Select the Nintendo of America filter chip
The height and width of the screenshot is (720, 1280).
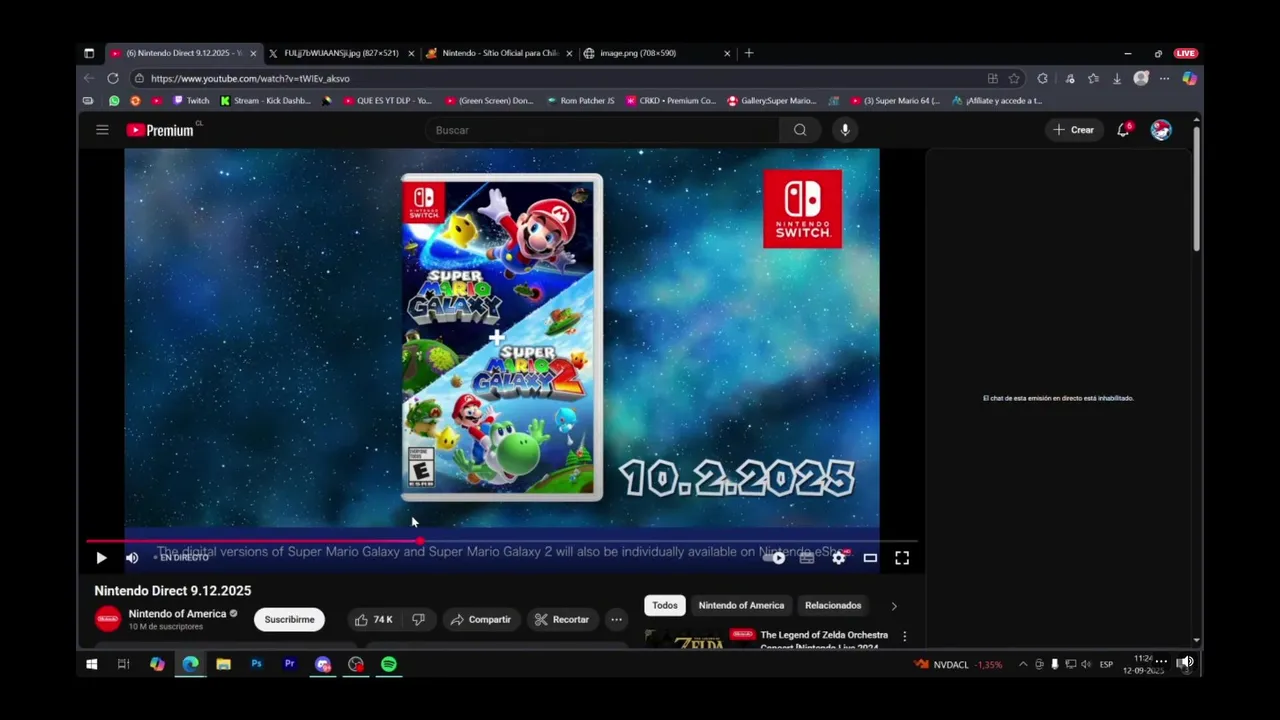(741, 605)
